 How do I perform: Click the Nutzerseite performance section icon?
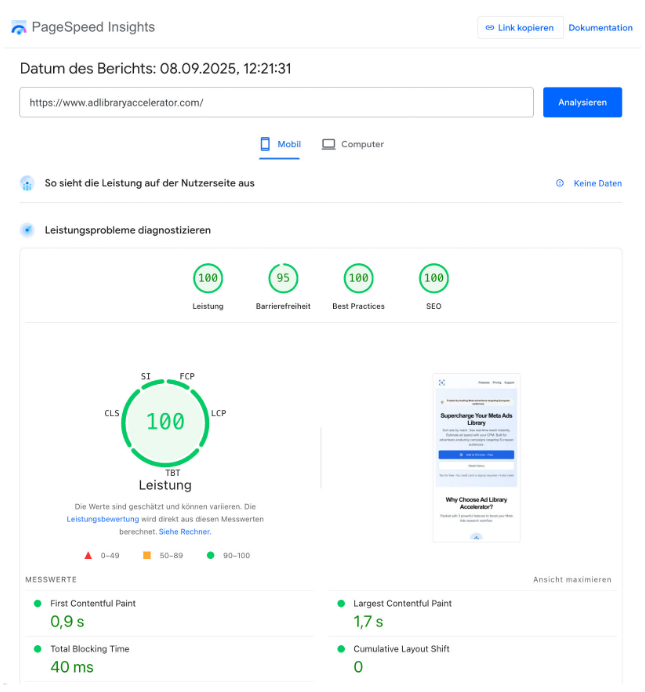27,183
